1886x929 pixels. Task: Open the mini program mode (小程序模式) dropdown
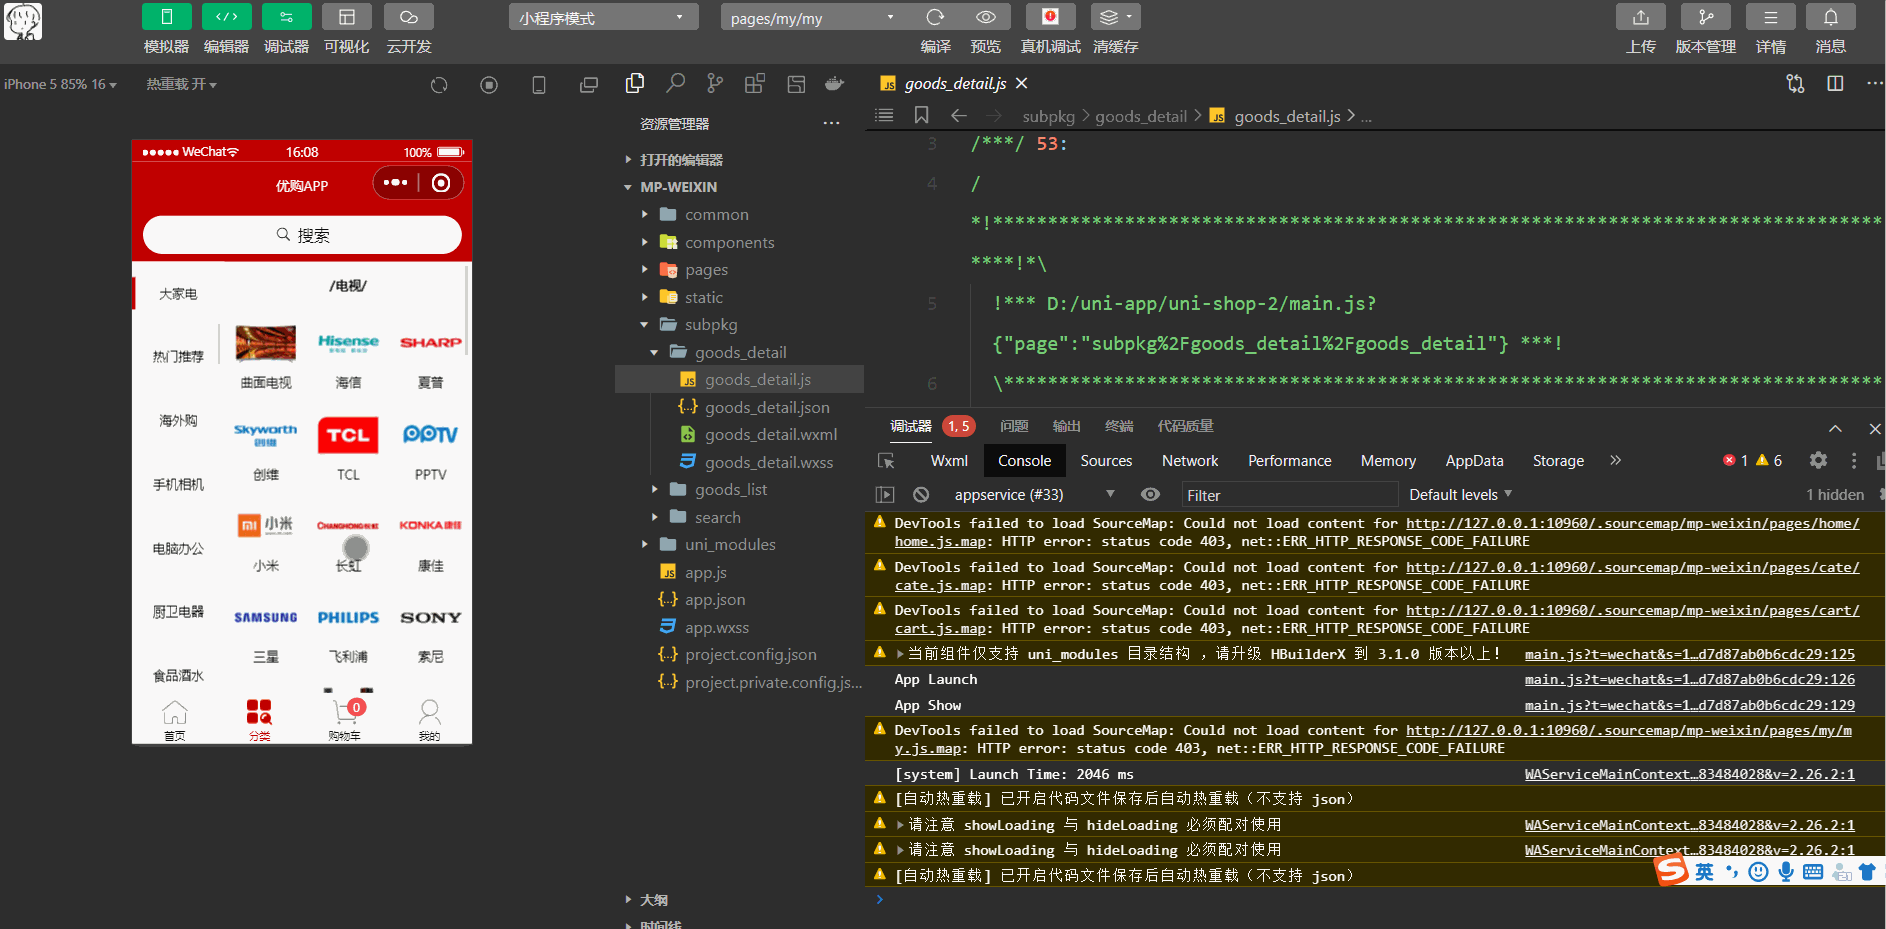604,18
